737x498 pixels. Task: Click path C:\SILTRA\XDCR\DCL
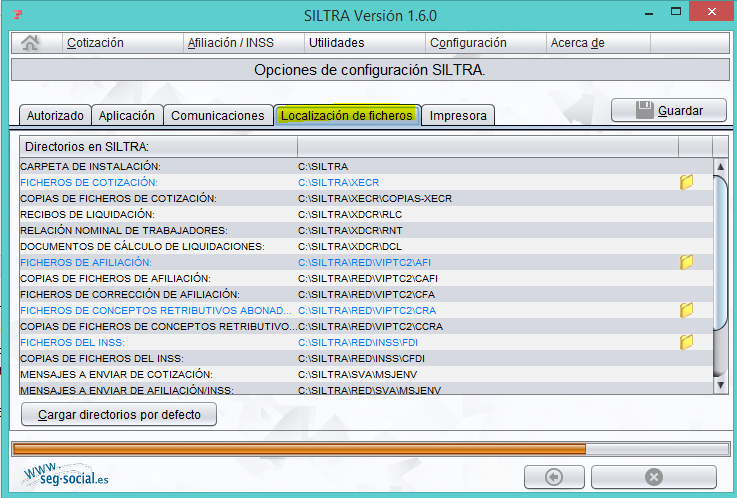(350, 246)
